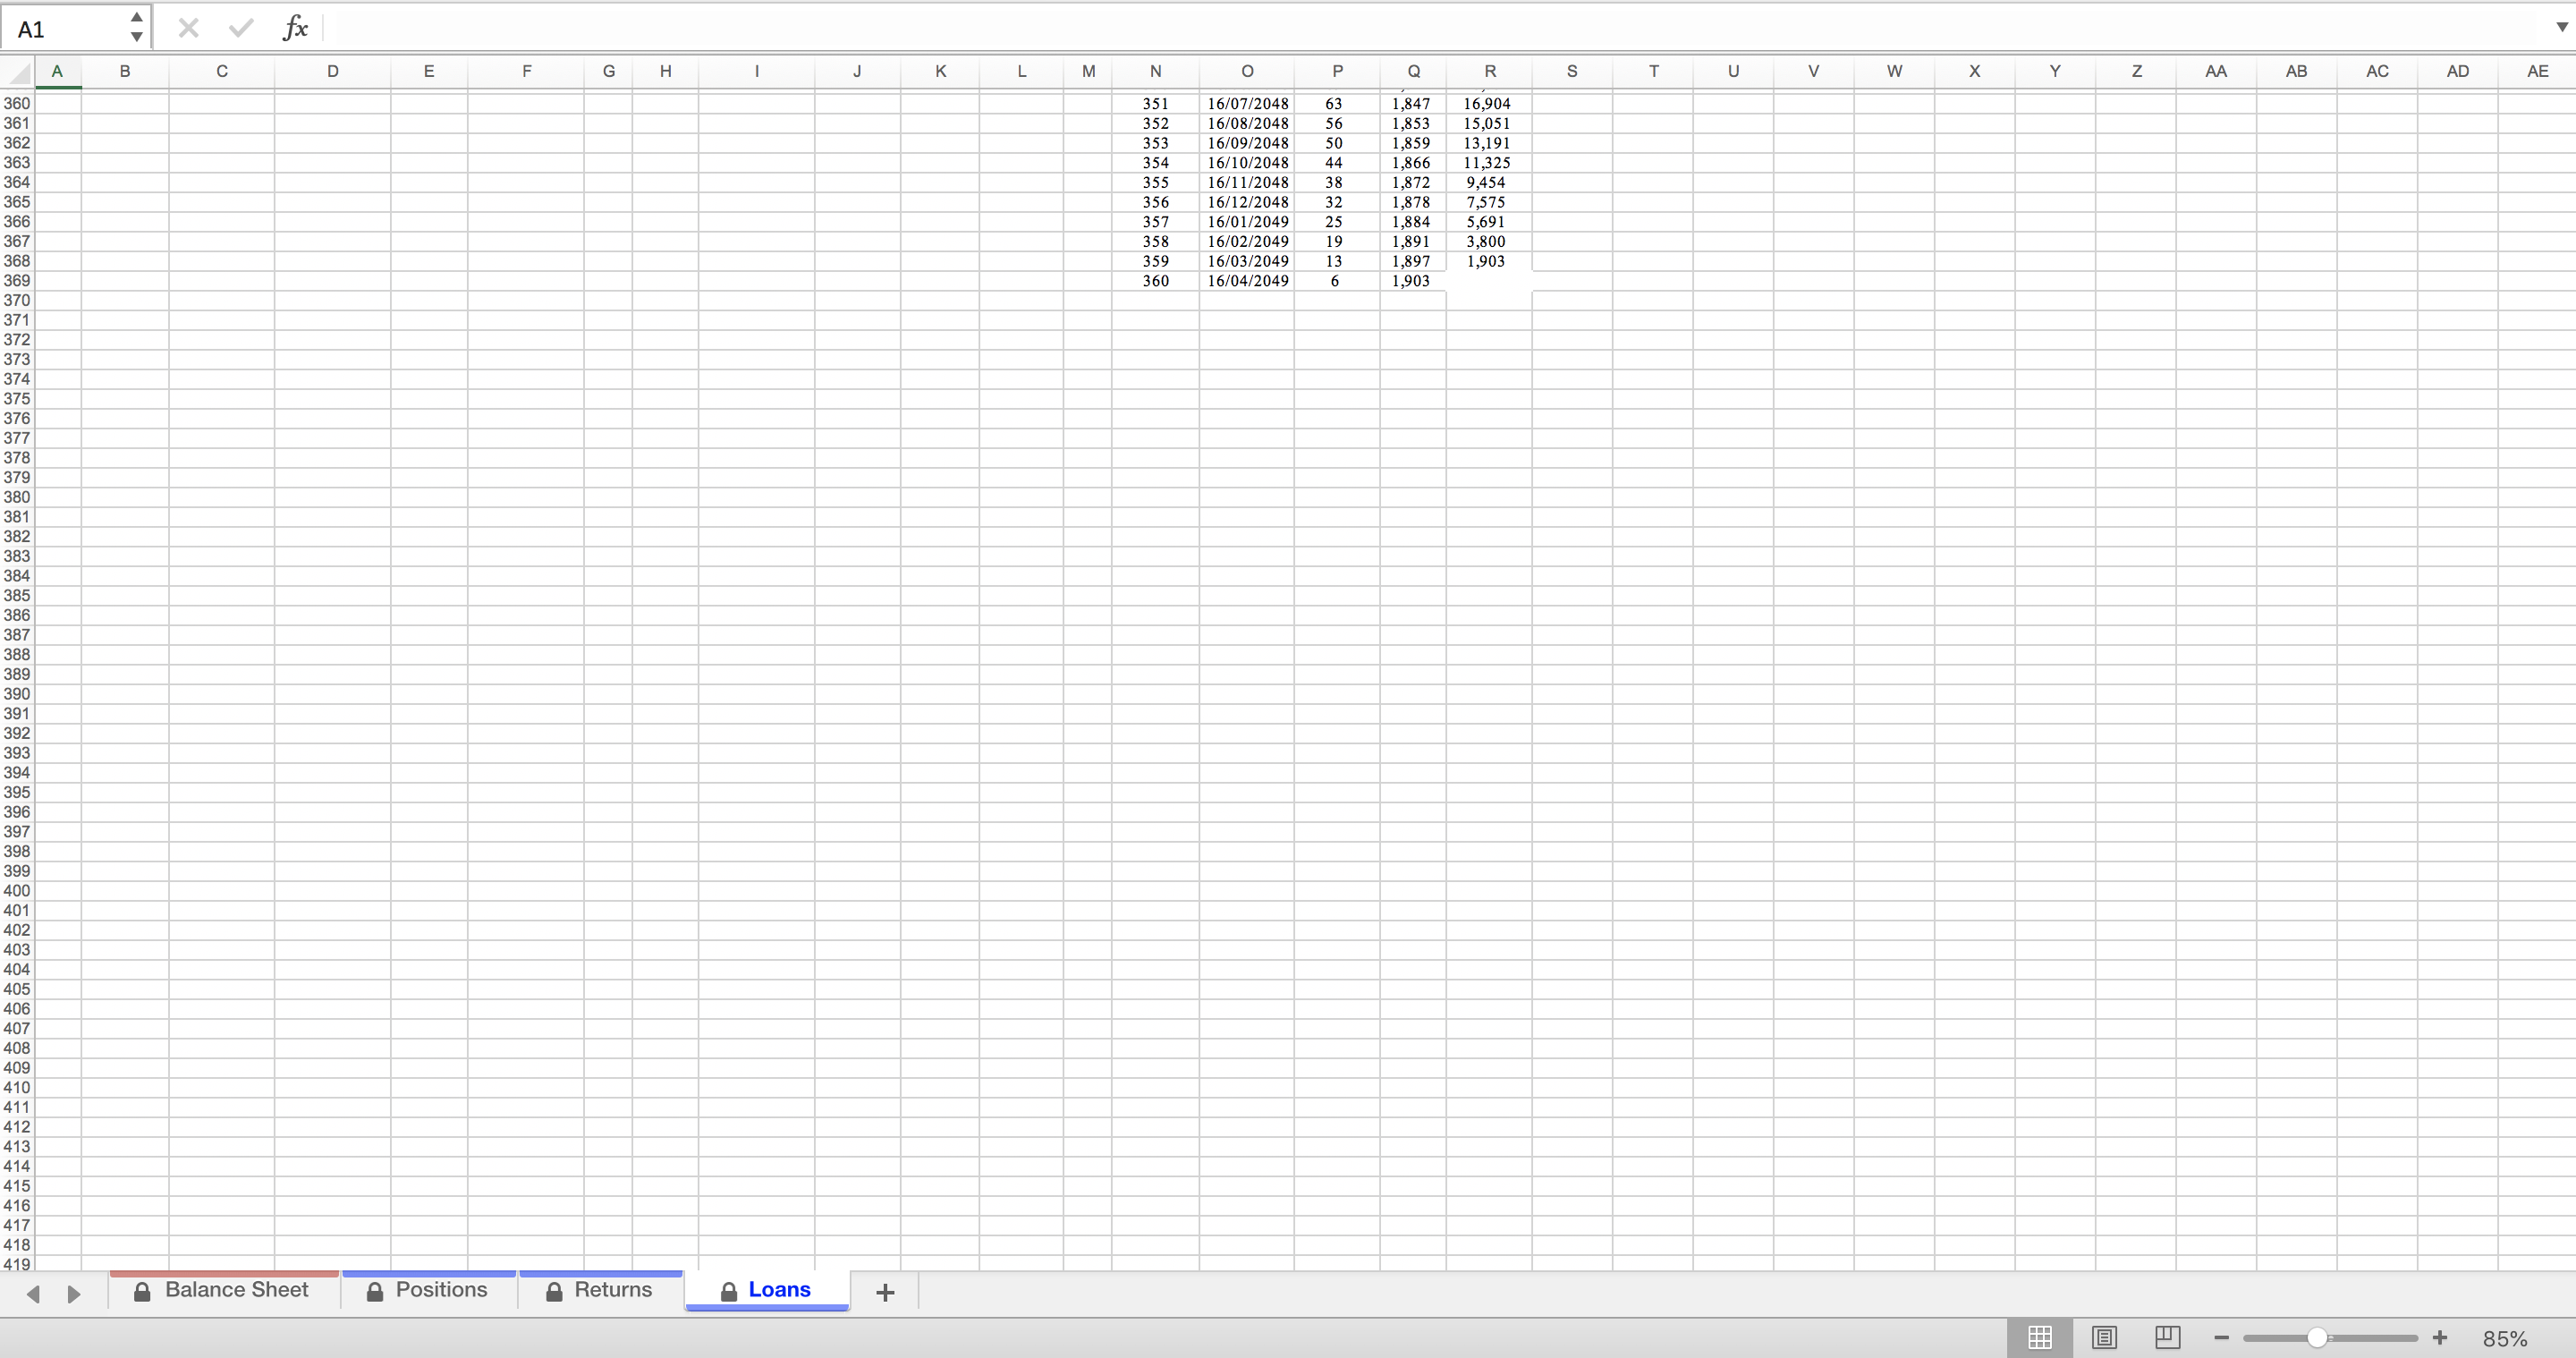
Task: Click cell containing 13,191
Action: pyautogui.click(x=1489, y=143)
